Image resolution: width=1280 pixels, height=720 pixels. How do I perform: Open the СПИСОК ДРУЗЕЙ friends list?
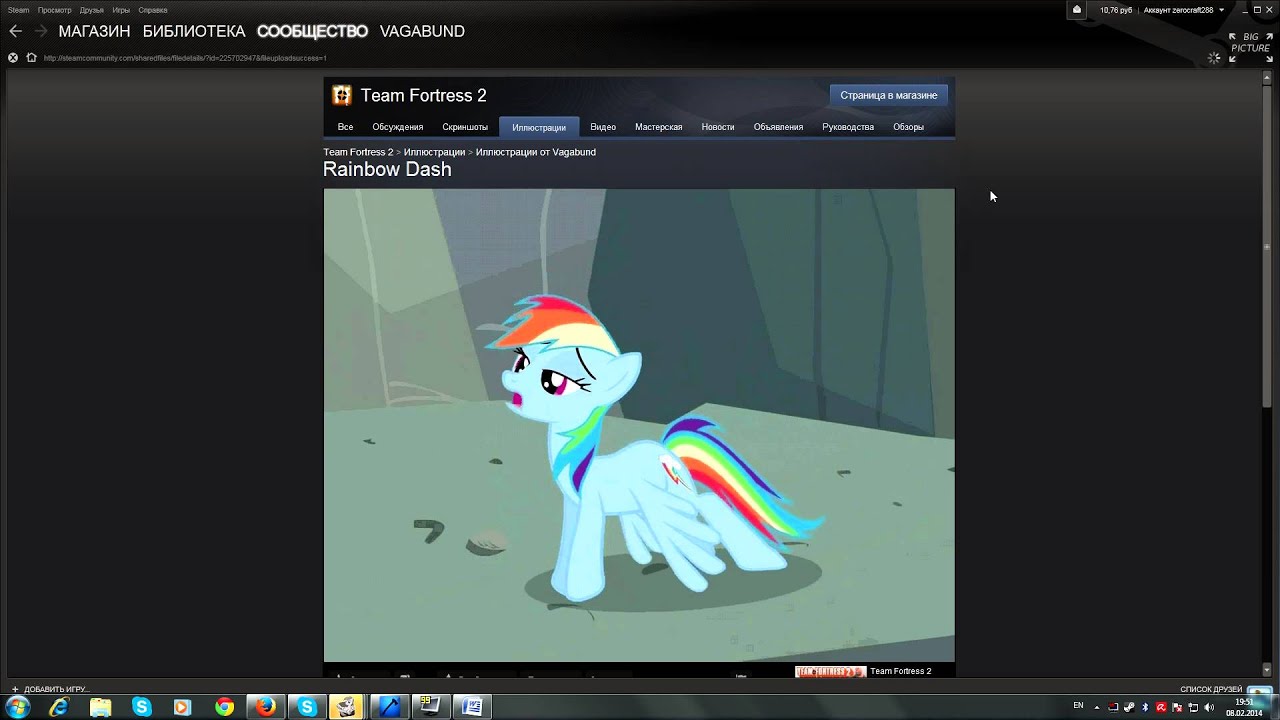point(1211,689)
